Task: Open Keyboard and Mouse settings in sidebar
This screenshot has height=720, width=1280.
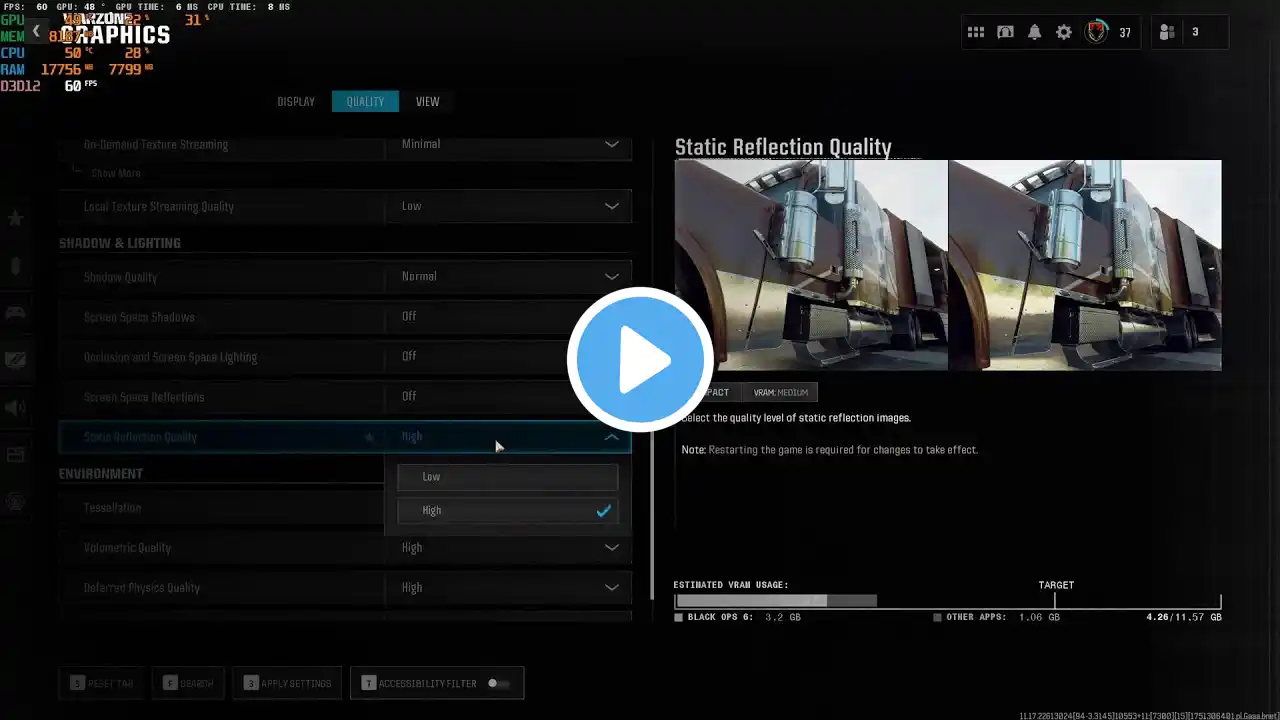Action: click(x=15, y=266)
